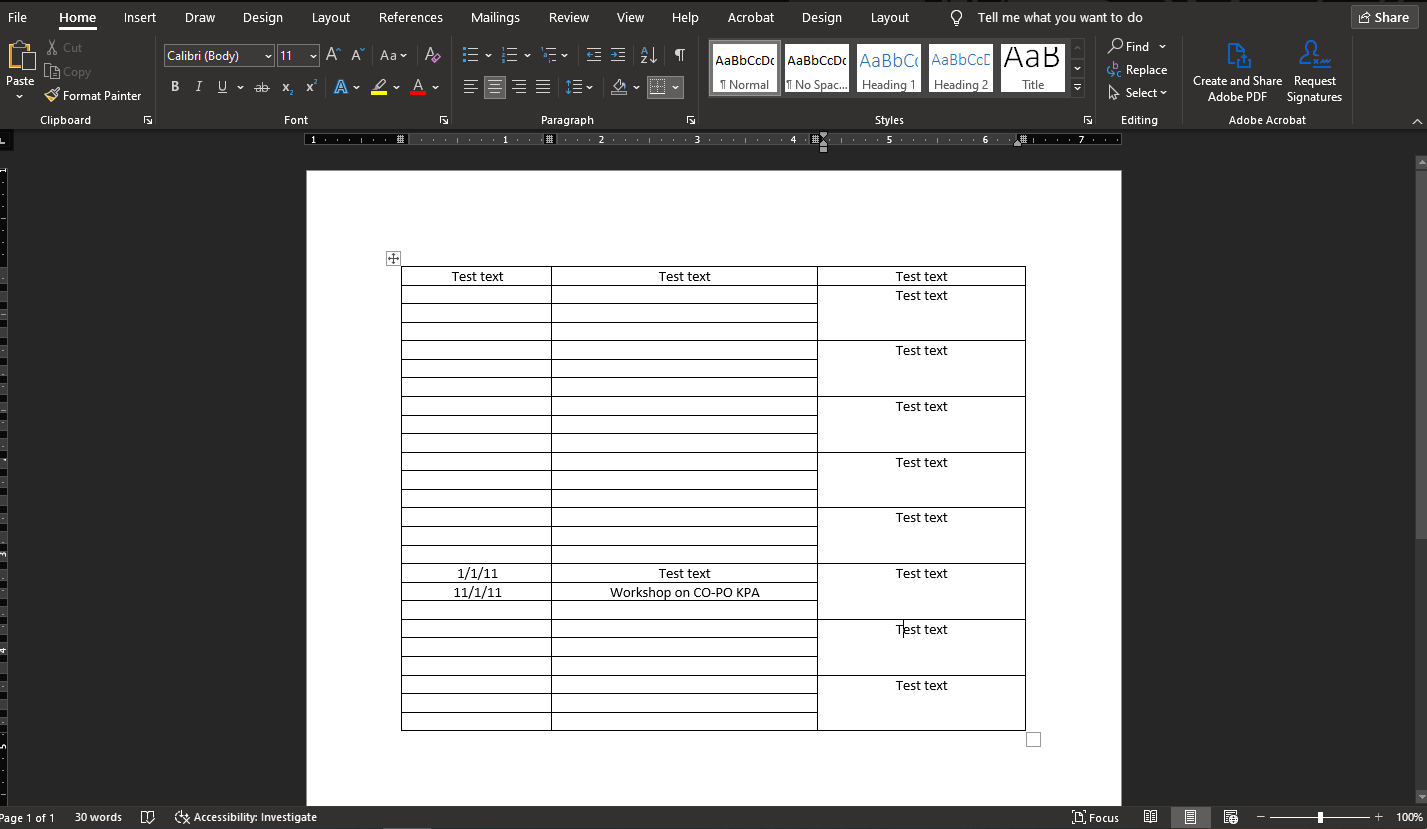Open the font size dropdown
Screen dimensions: 1427x829
click(314, 56)
